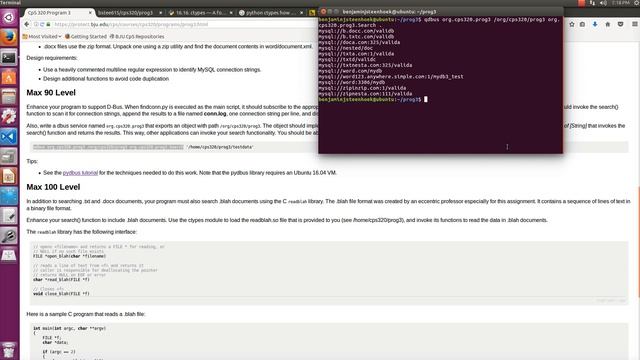Image resolution: width=640 pixels, height=360 pixels.
Task: Click the Max 90 Level heading
Action: point(51,93)
